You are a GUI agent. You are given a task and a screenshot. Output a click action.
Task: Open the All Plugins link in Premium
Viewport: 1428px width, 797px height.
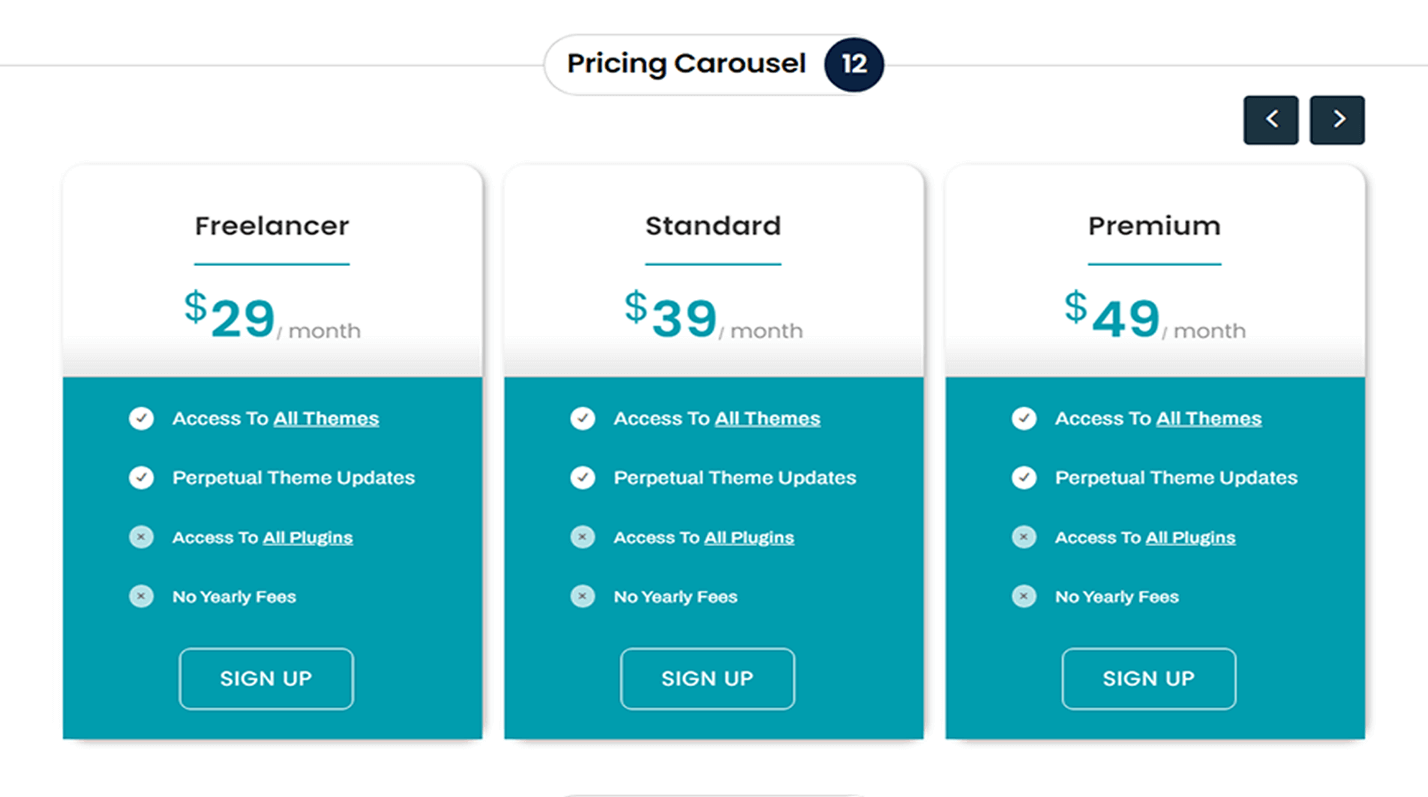(1190, 538)
